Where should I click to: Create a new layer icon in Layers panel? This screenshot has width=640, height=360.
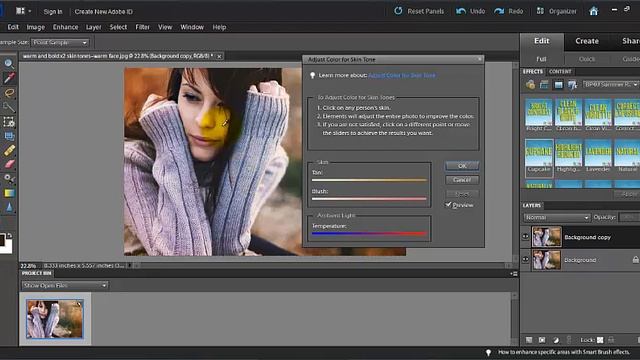click(x=529, y=340)
